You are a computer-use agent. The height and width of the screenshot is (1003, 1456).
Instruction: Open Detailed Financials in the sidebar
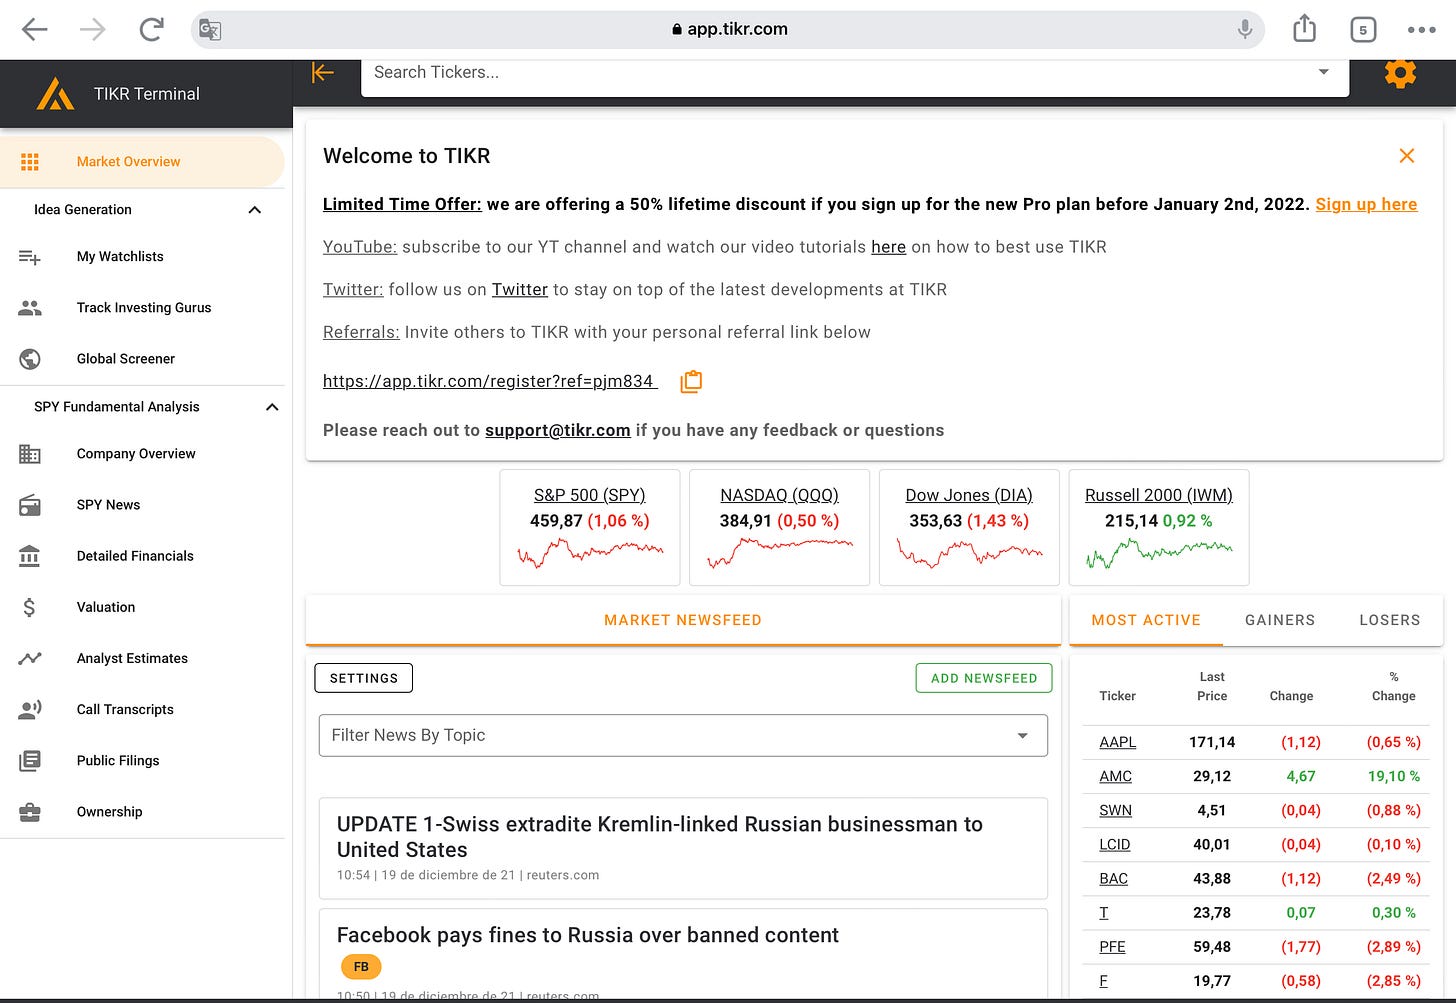[142, 556]
